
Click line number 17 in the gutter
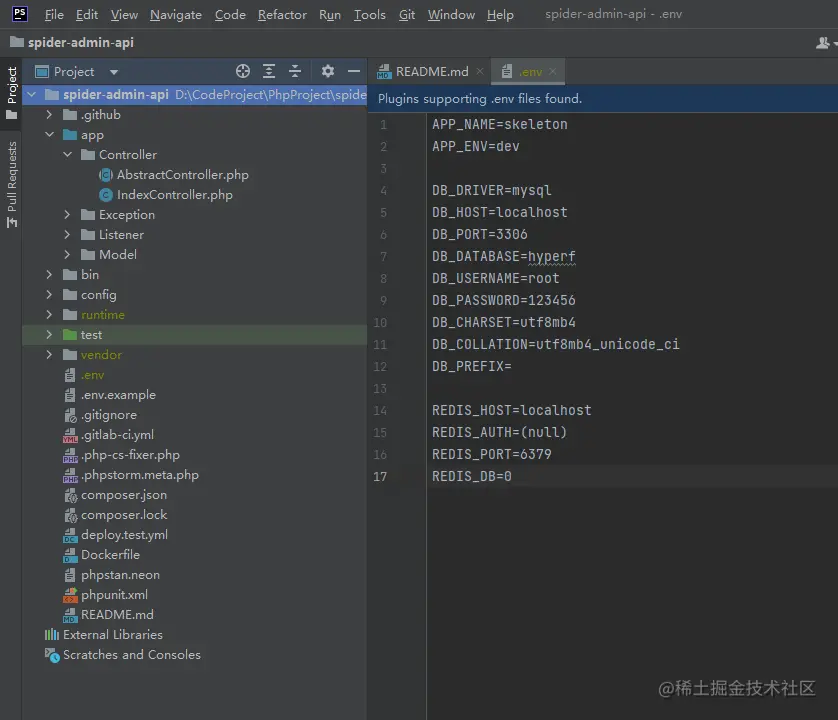coord(380,476)
